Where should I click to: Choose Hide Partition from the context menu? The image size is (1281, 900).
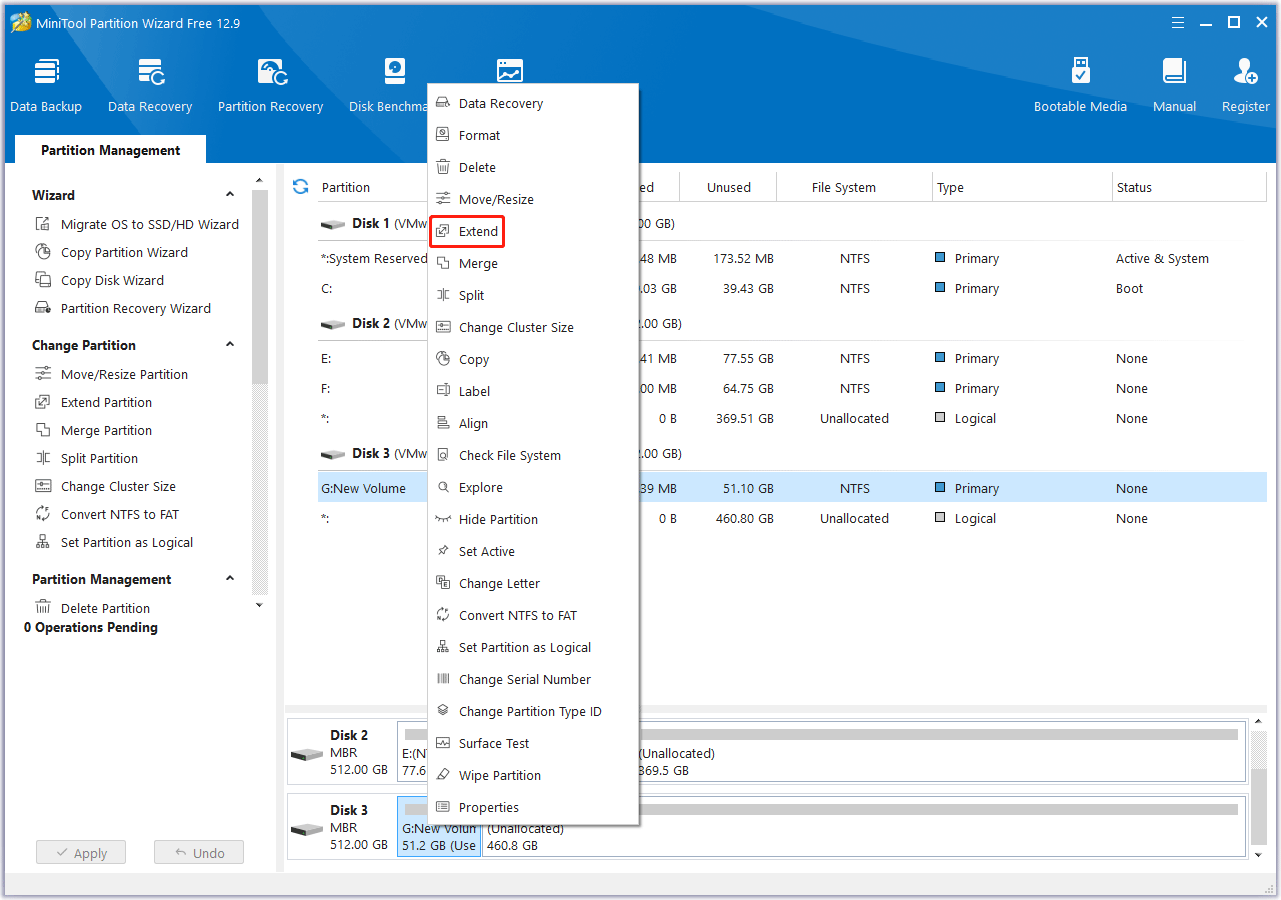[x=533, y=519]
